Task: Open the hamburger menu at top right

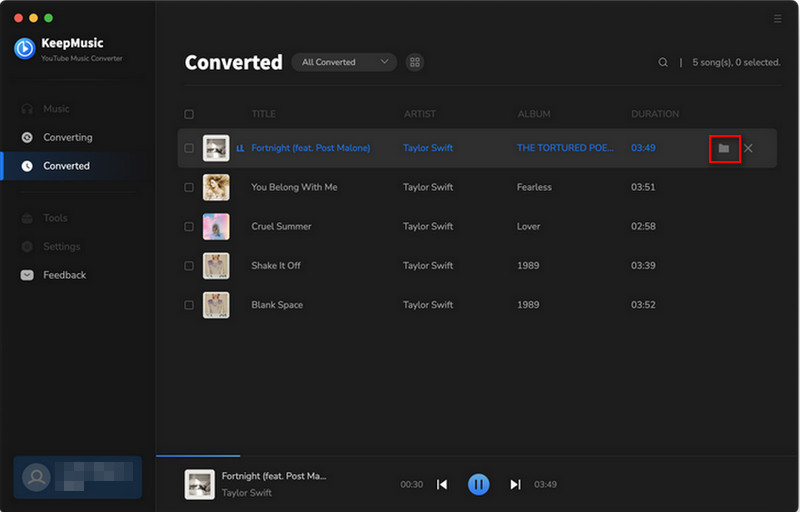Action: (x=778, y=19)
